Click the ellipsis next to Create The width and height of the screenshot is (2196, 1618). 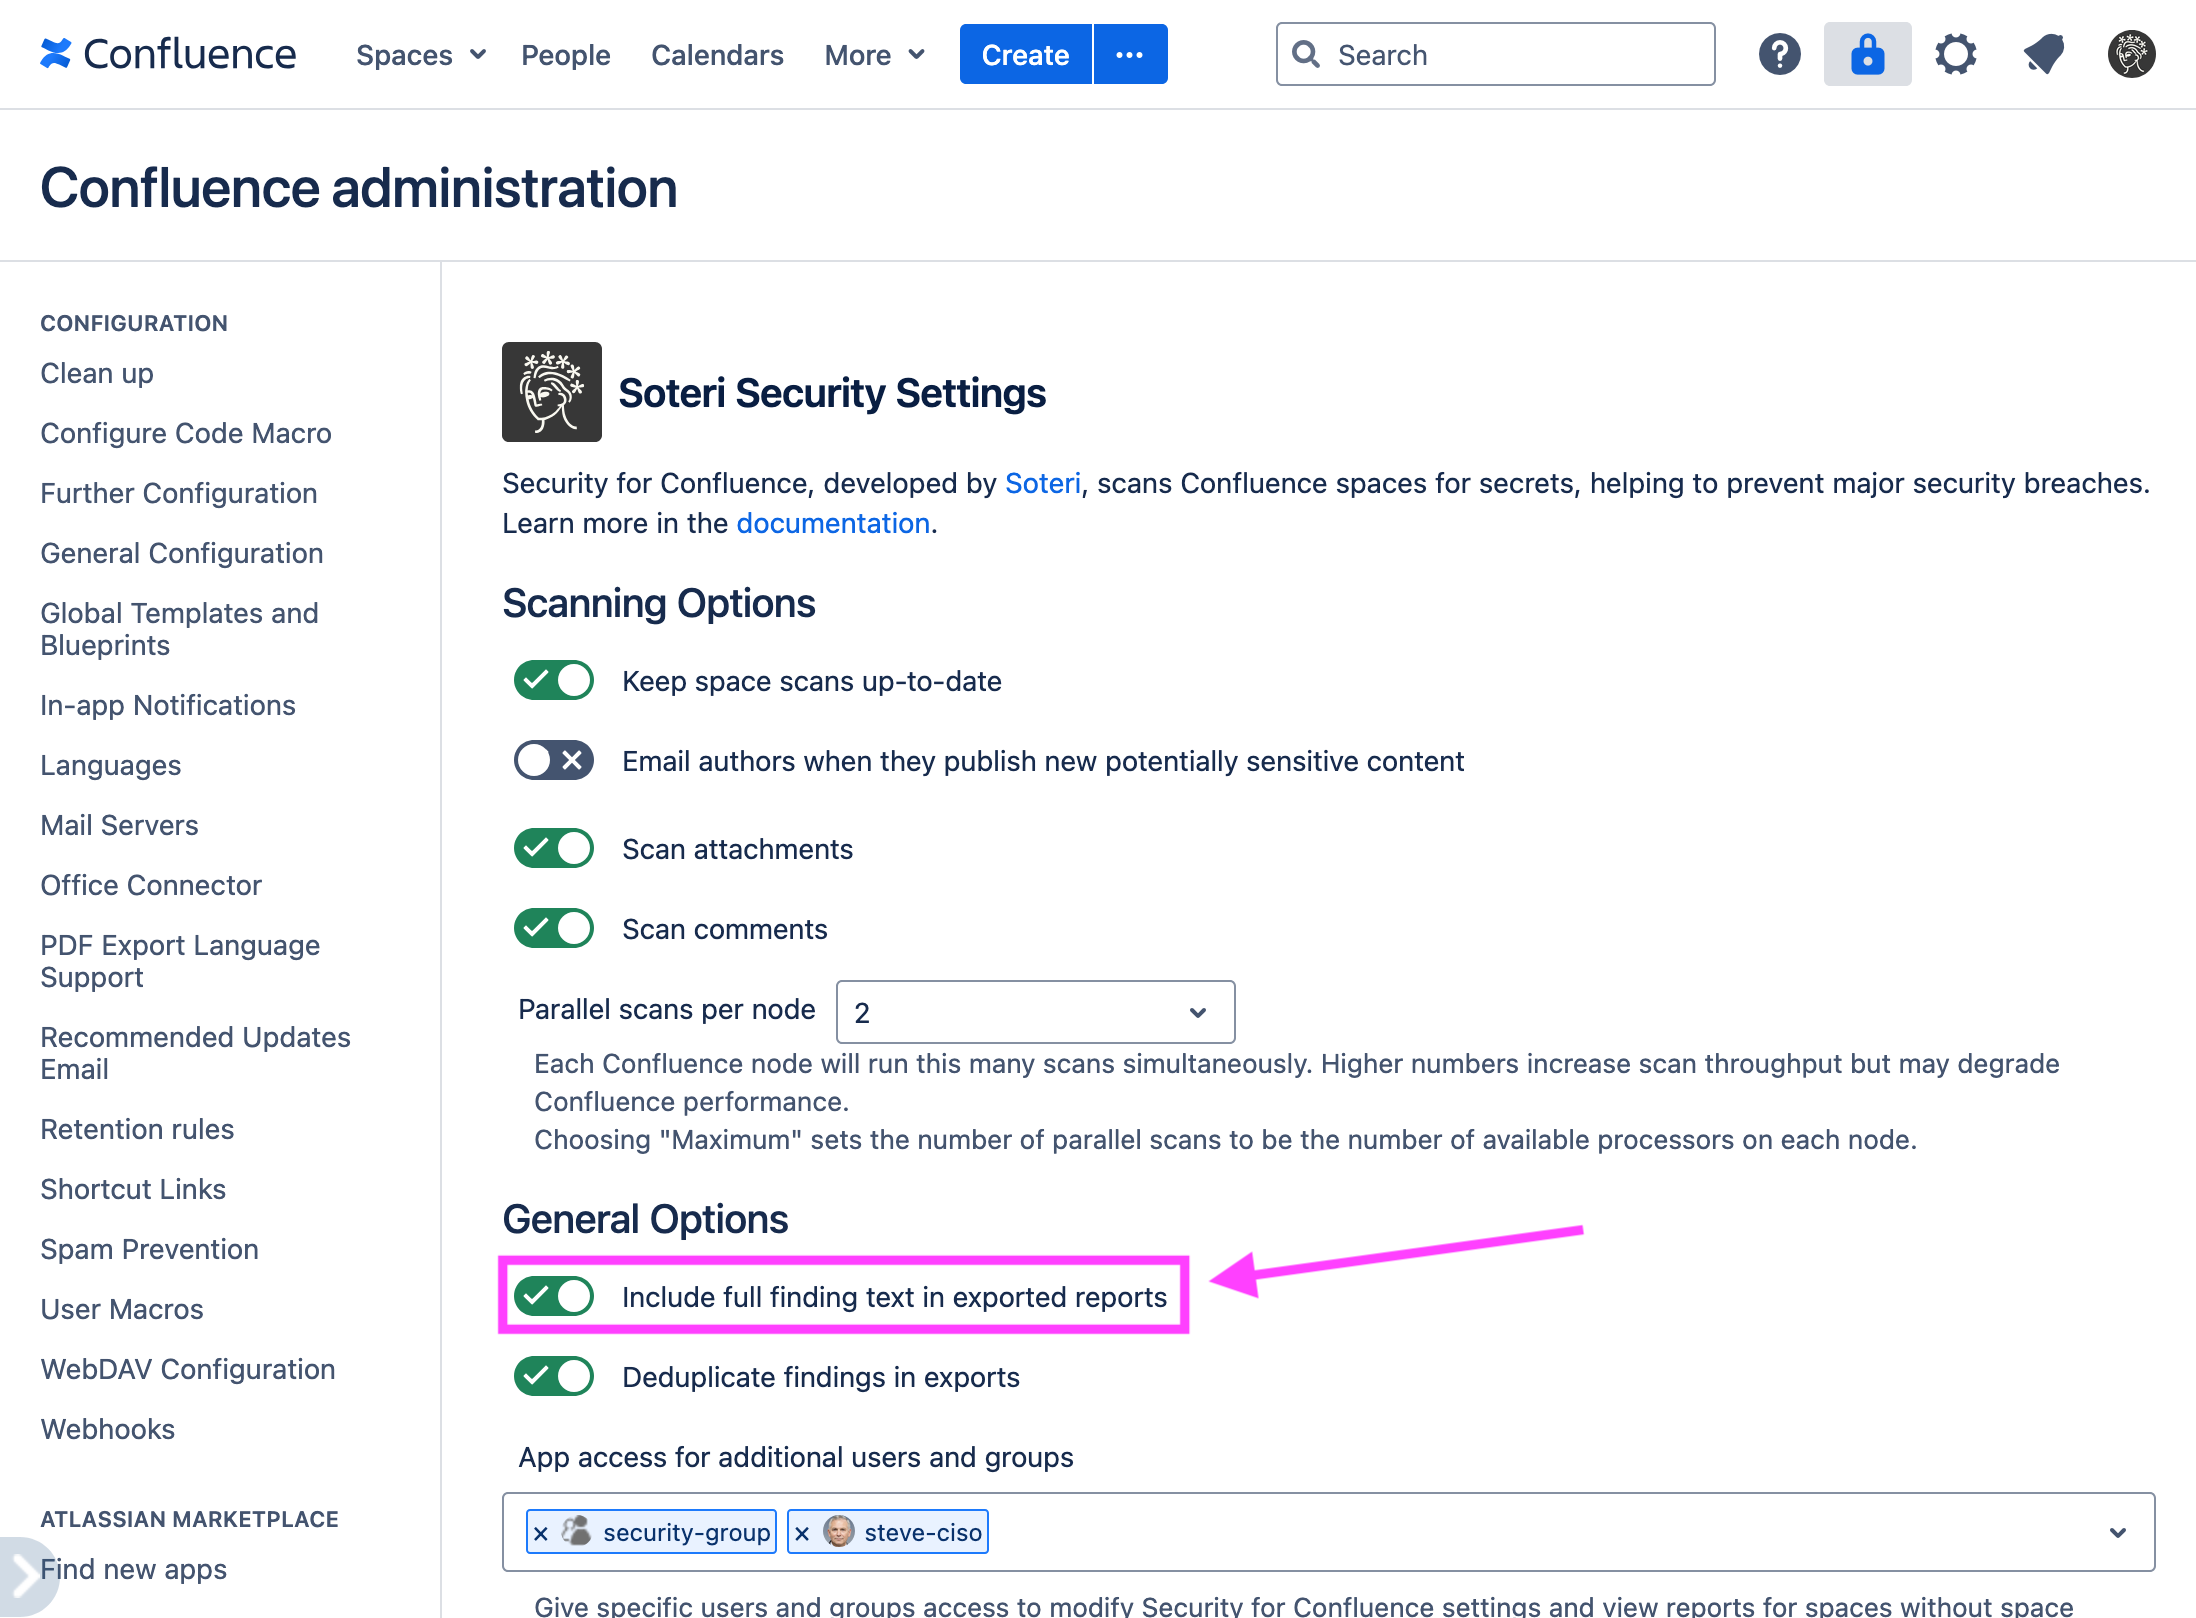[1129, 54]
